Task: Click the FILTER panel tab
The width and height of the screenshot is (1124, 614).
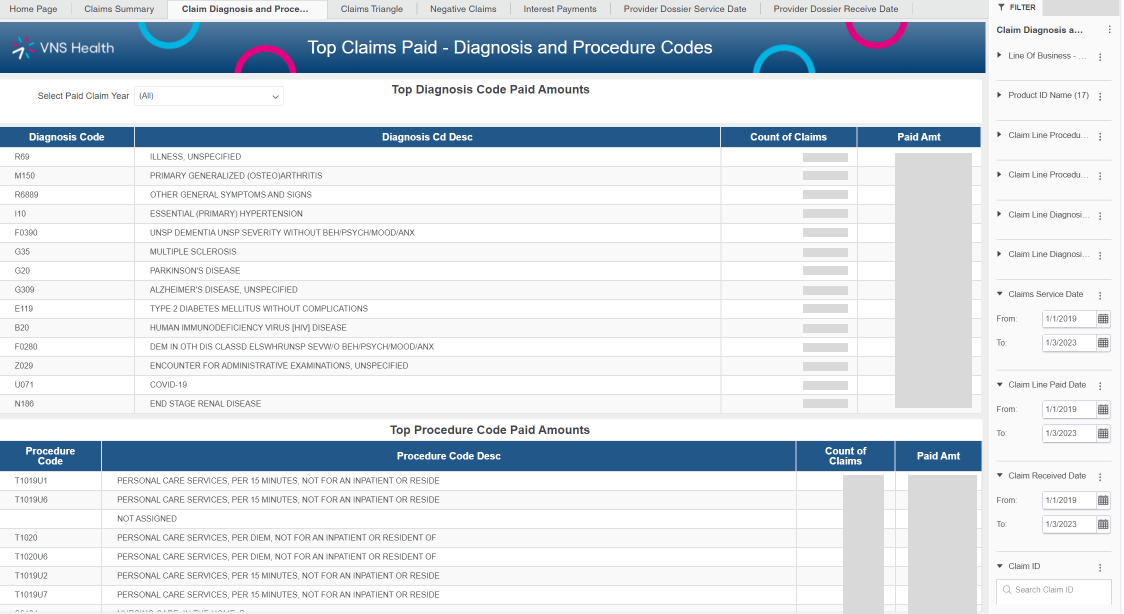Action: [1016, 7]
